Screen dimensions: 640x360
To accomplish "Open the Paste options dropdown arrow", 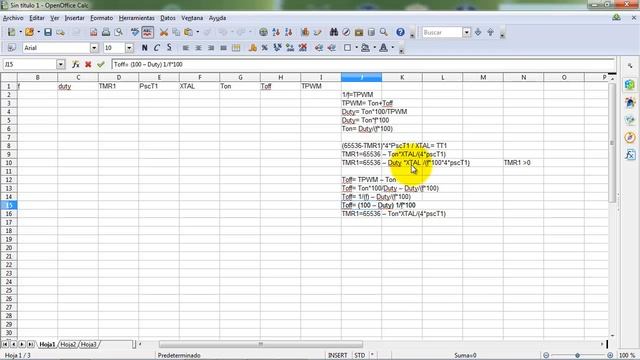I will 198,32.
